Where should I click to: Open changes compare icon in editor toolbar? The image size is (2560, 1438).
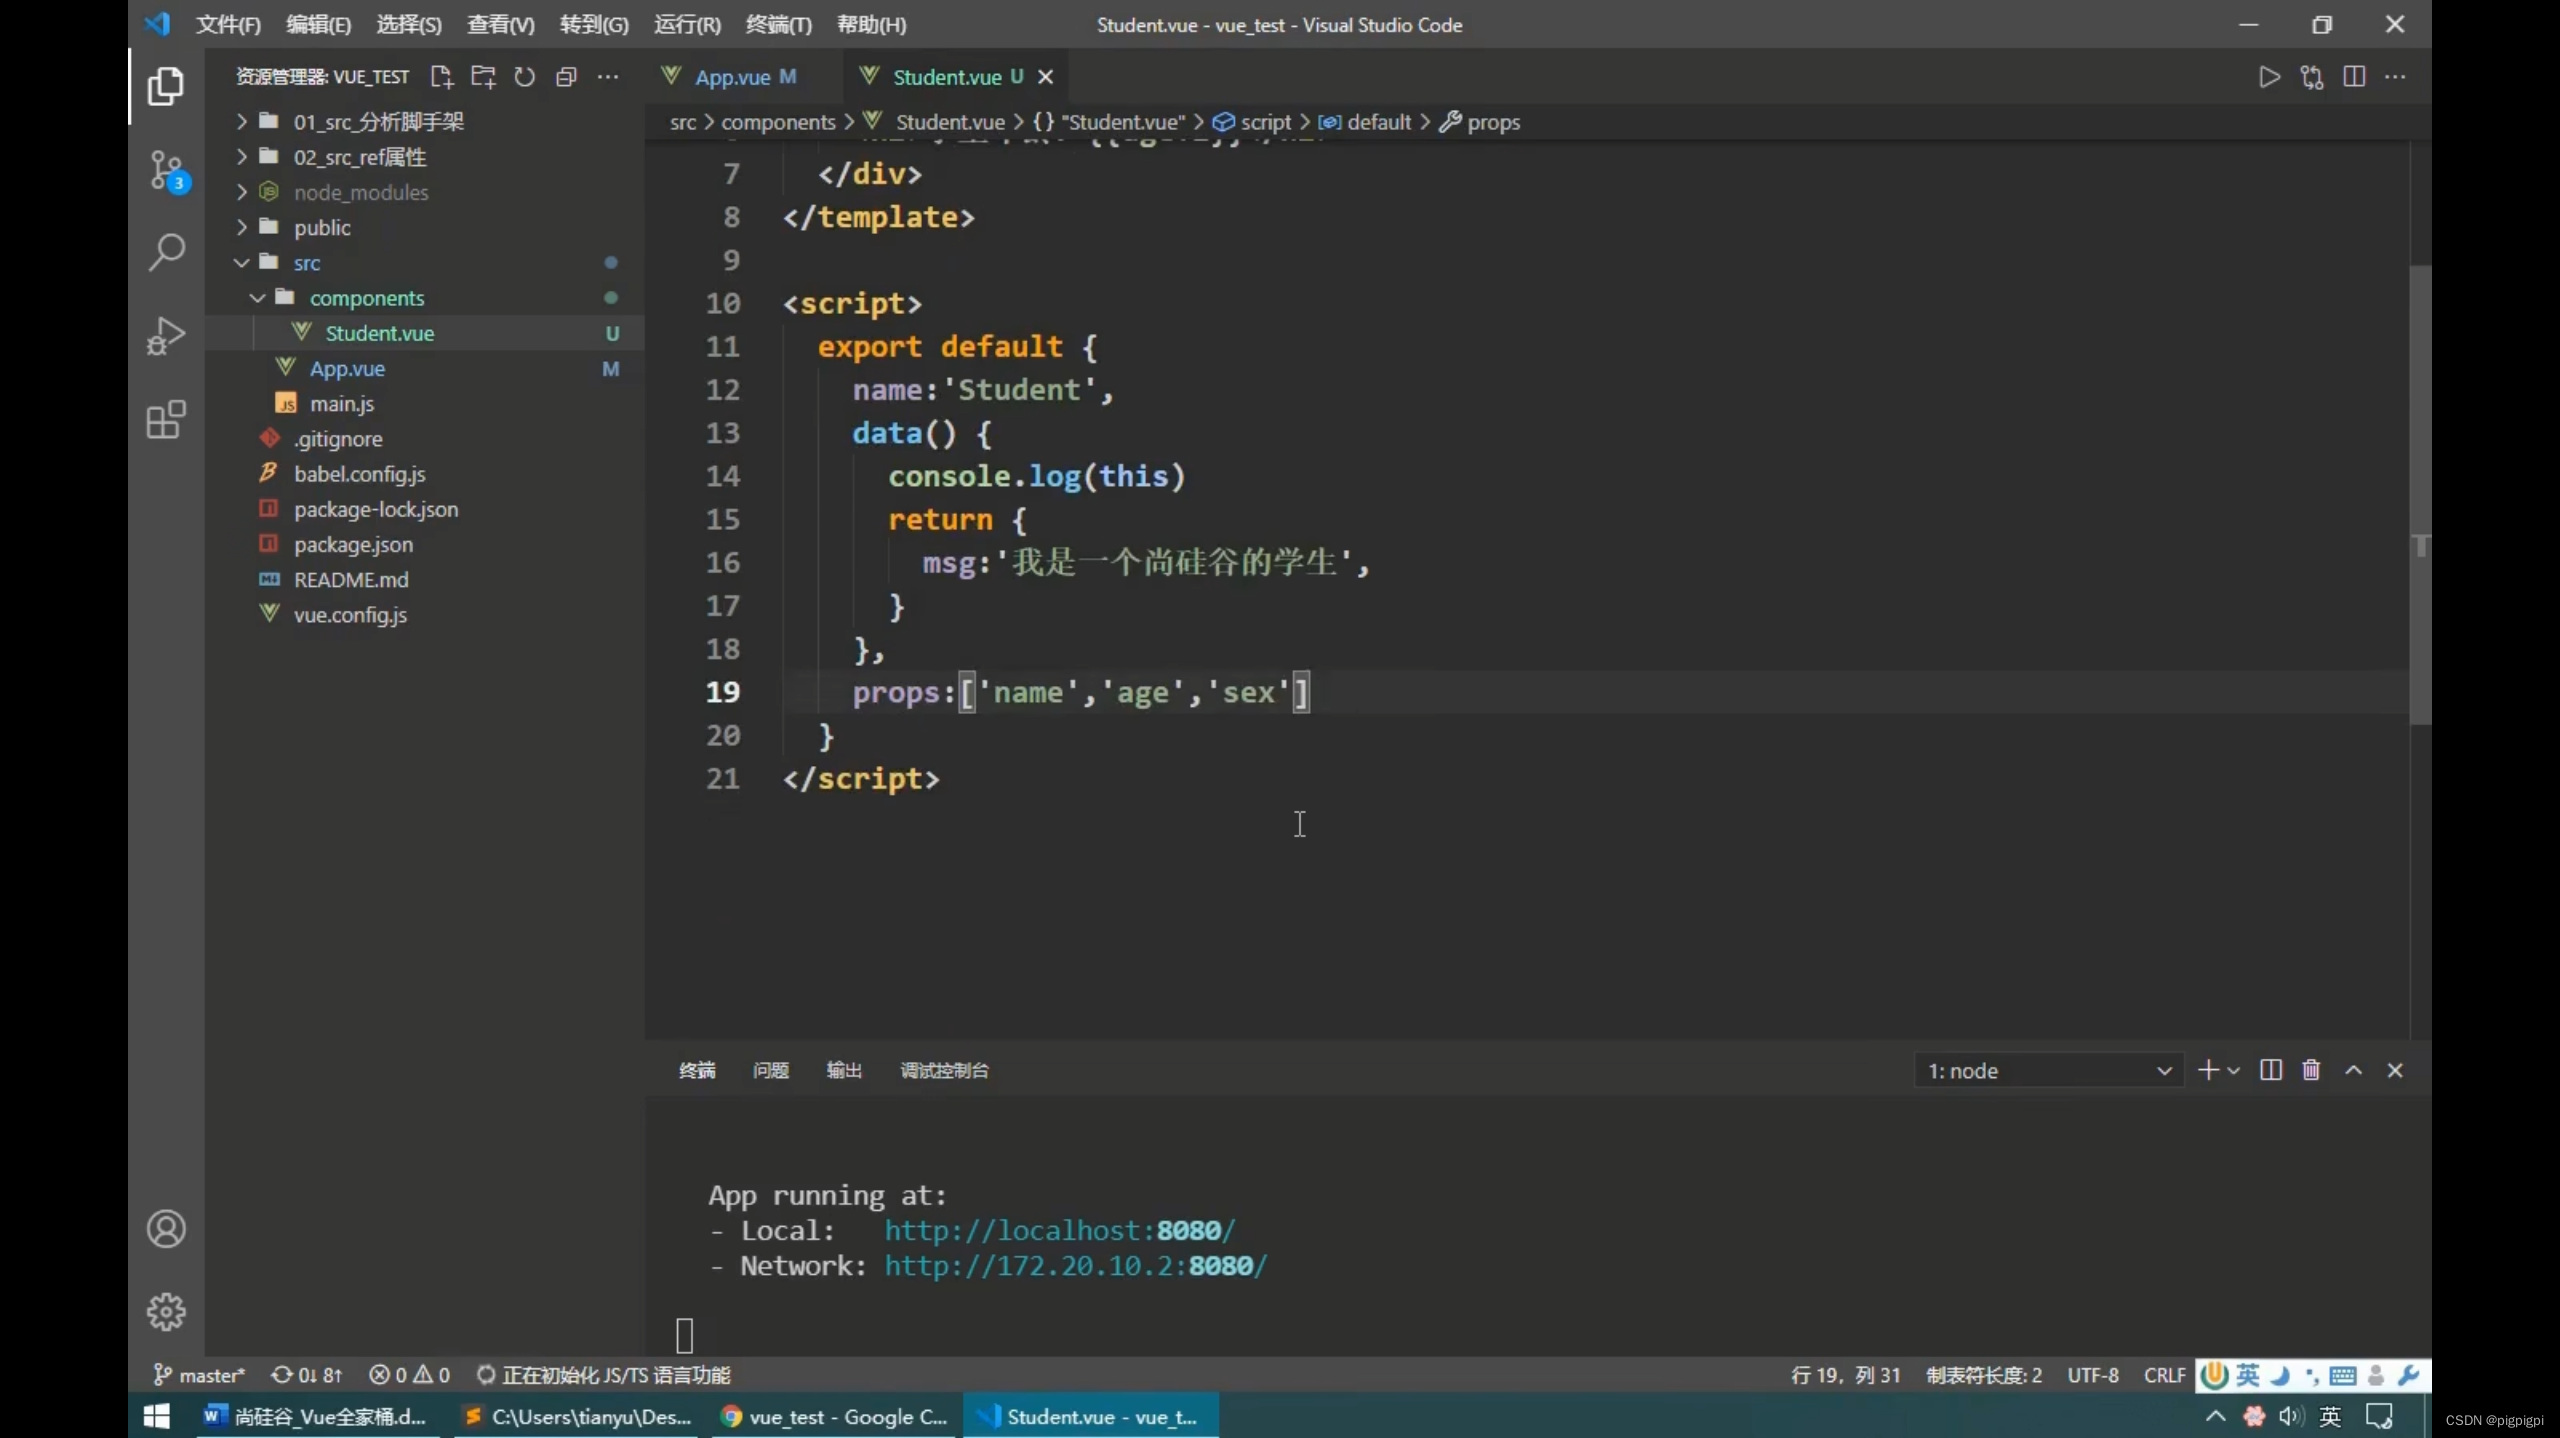coord(2312,77)
